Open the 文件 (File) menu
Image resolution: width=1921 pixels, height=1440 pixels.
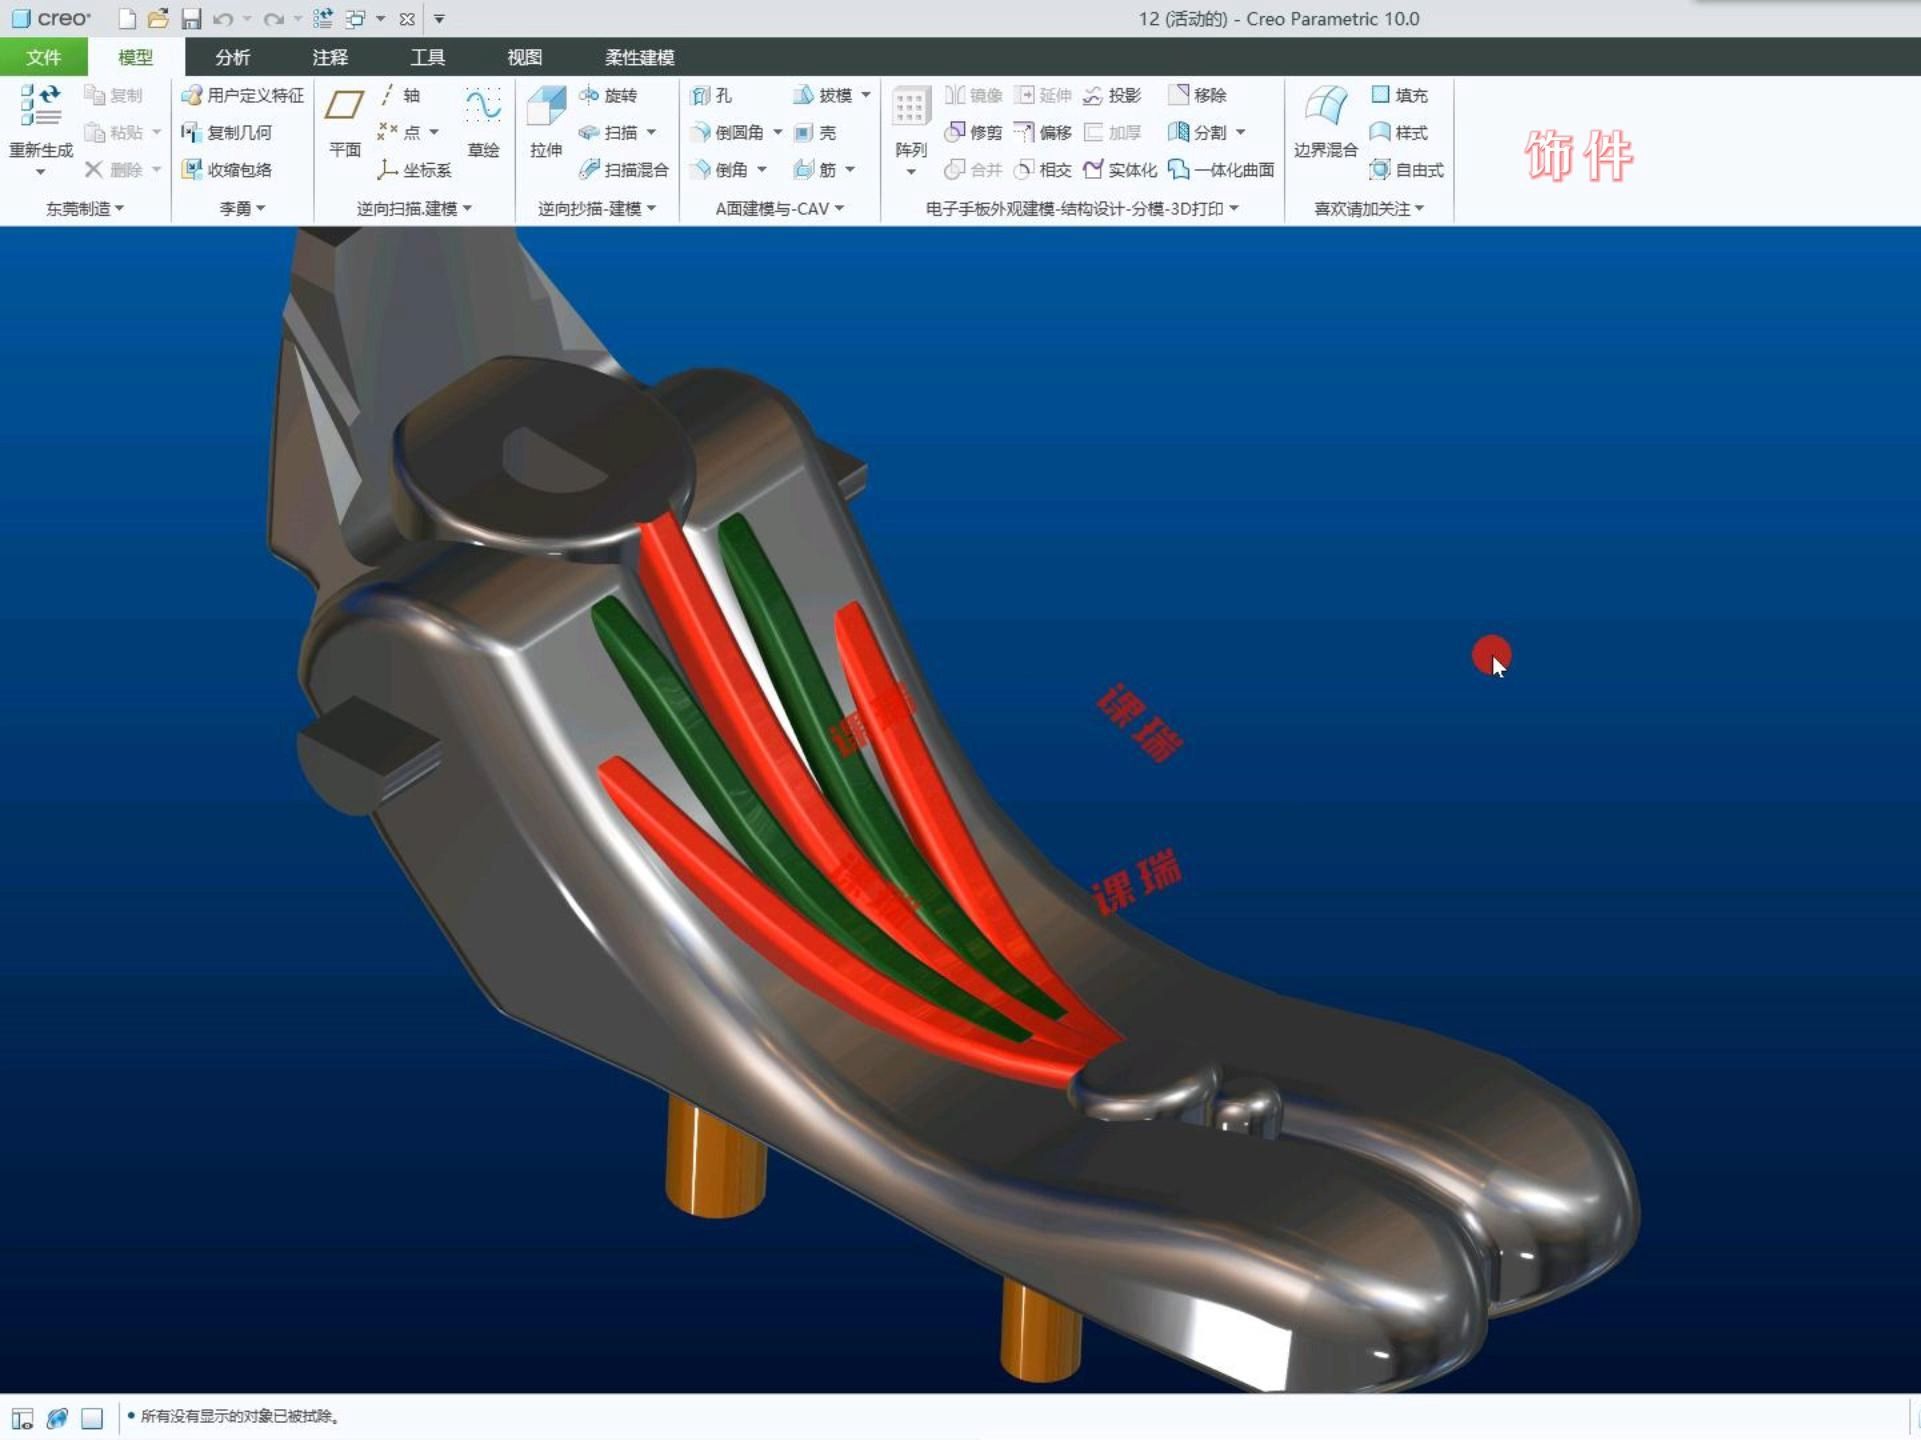click(43, 57)
